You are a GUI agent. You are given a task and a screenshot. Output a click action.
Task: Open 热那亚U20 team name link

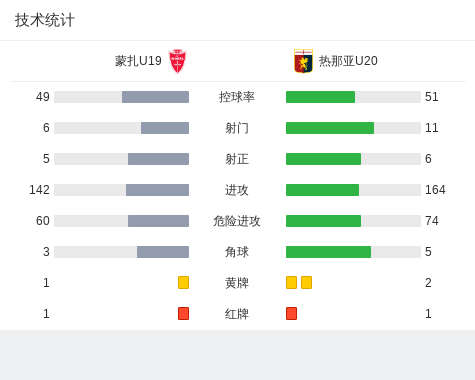(348, 61)
